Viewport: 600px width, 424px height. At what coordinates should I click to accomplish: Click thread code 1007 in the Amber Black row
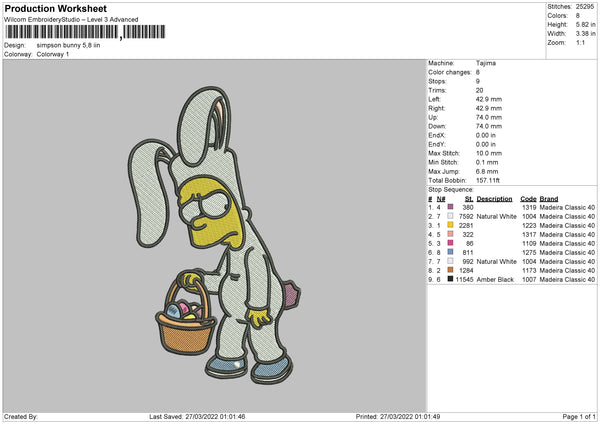pyautogui.click(x=529, y=279)
